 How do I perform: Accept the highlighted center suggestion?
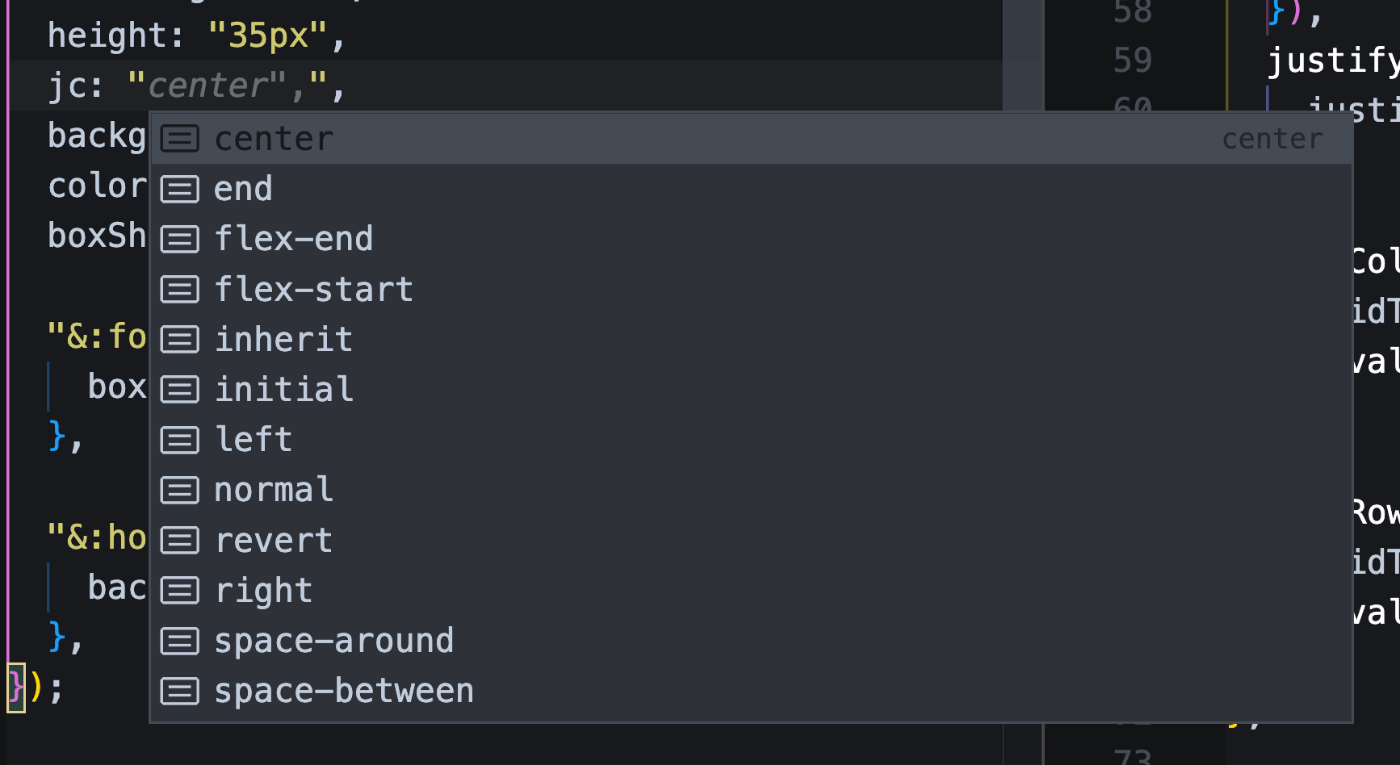tap(751, 138)
